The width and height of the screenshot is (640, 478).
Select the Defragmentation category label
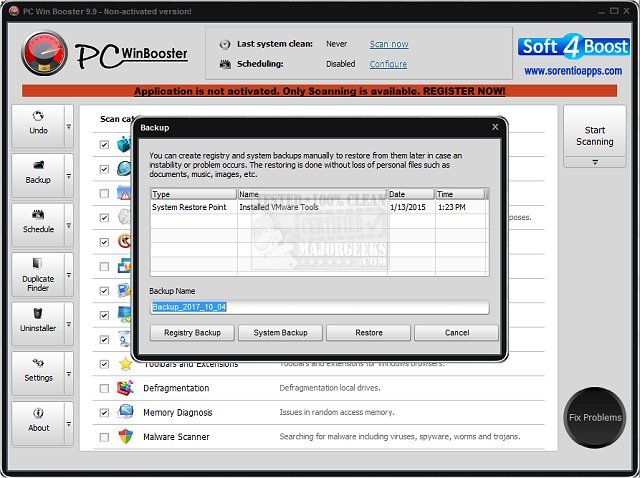point(176,388)
